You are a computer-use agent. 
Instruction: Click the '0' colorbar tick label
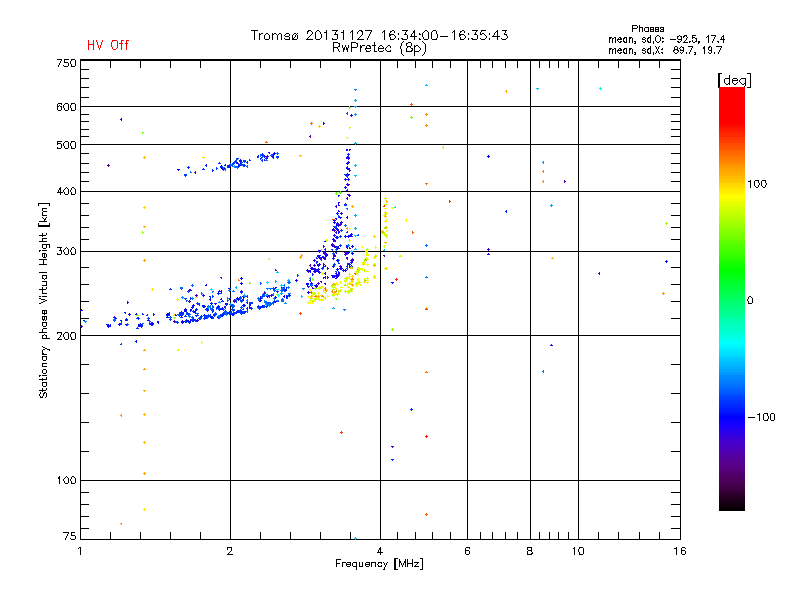(750, 301)
